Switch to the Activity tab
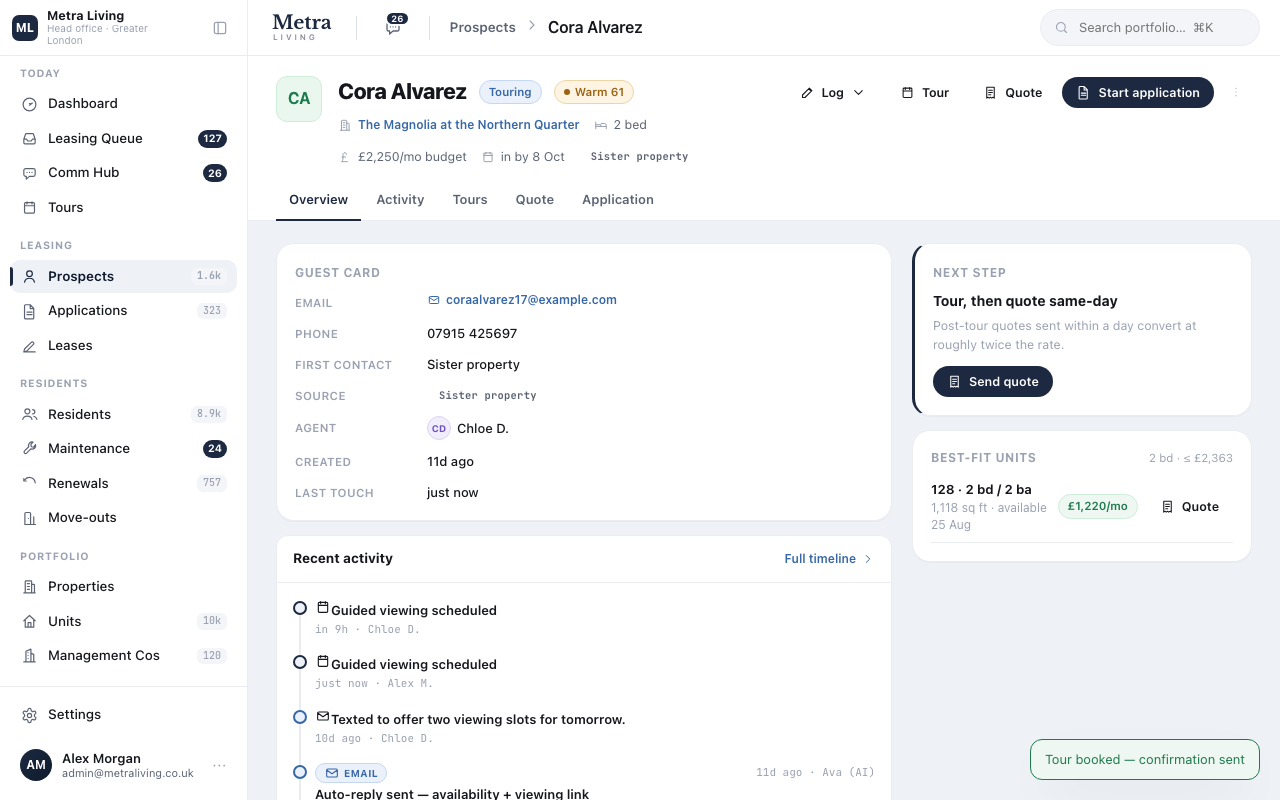 (x=400, y=200)
